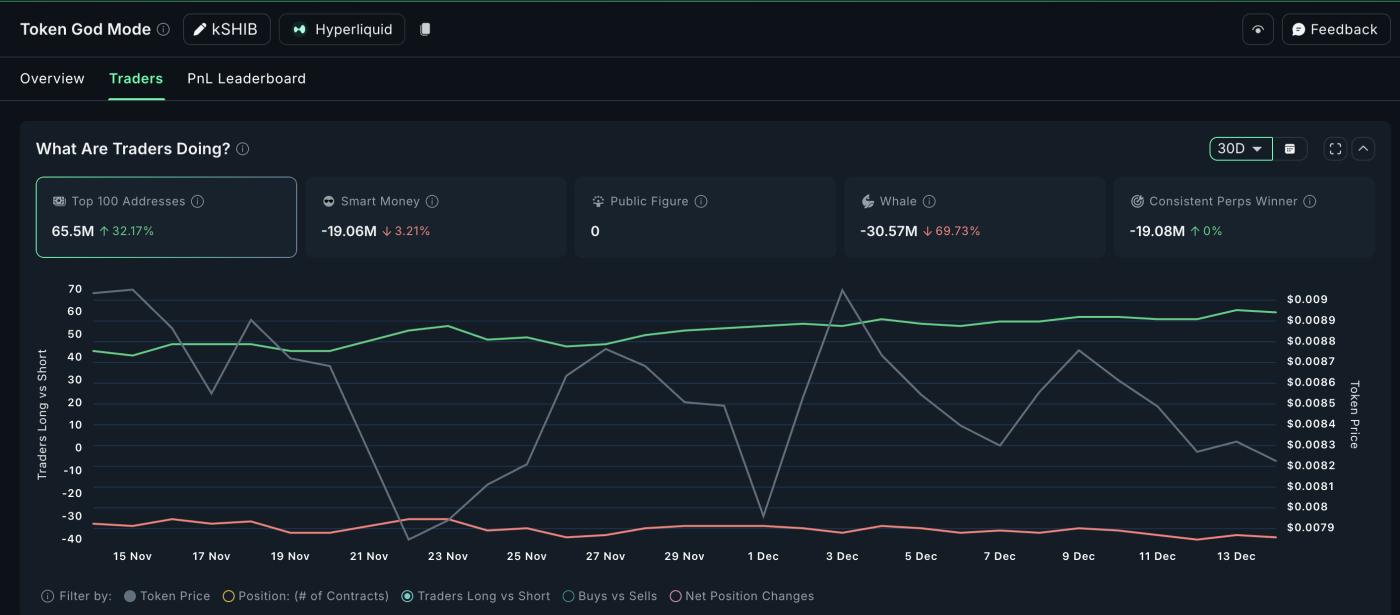Open the PnL Leaderboard tab

(x=246, y=79)
